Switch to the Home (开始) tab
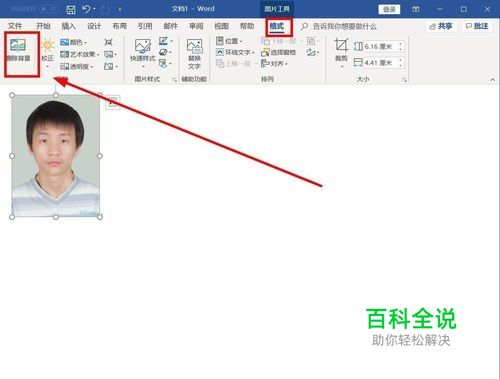Screen dimensions: 500x379 (43, 26)
